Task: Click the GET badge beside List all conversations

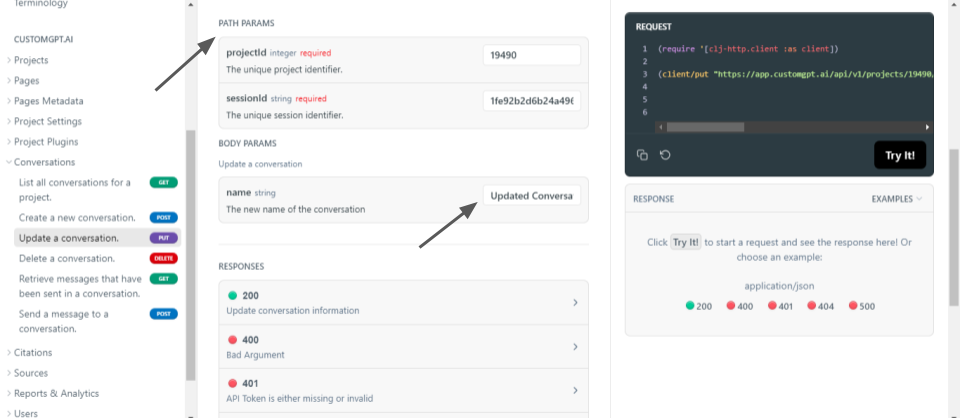Action: coord(163,182)
